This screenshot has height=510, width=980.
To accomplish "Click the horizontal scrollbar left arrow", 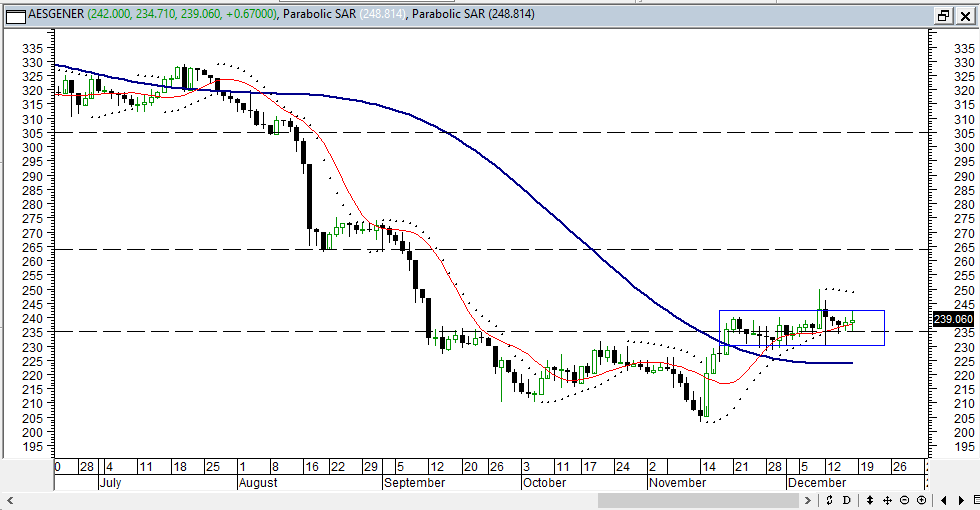I will coord(11,500).
